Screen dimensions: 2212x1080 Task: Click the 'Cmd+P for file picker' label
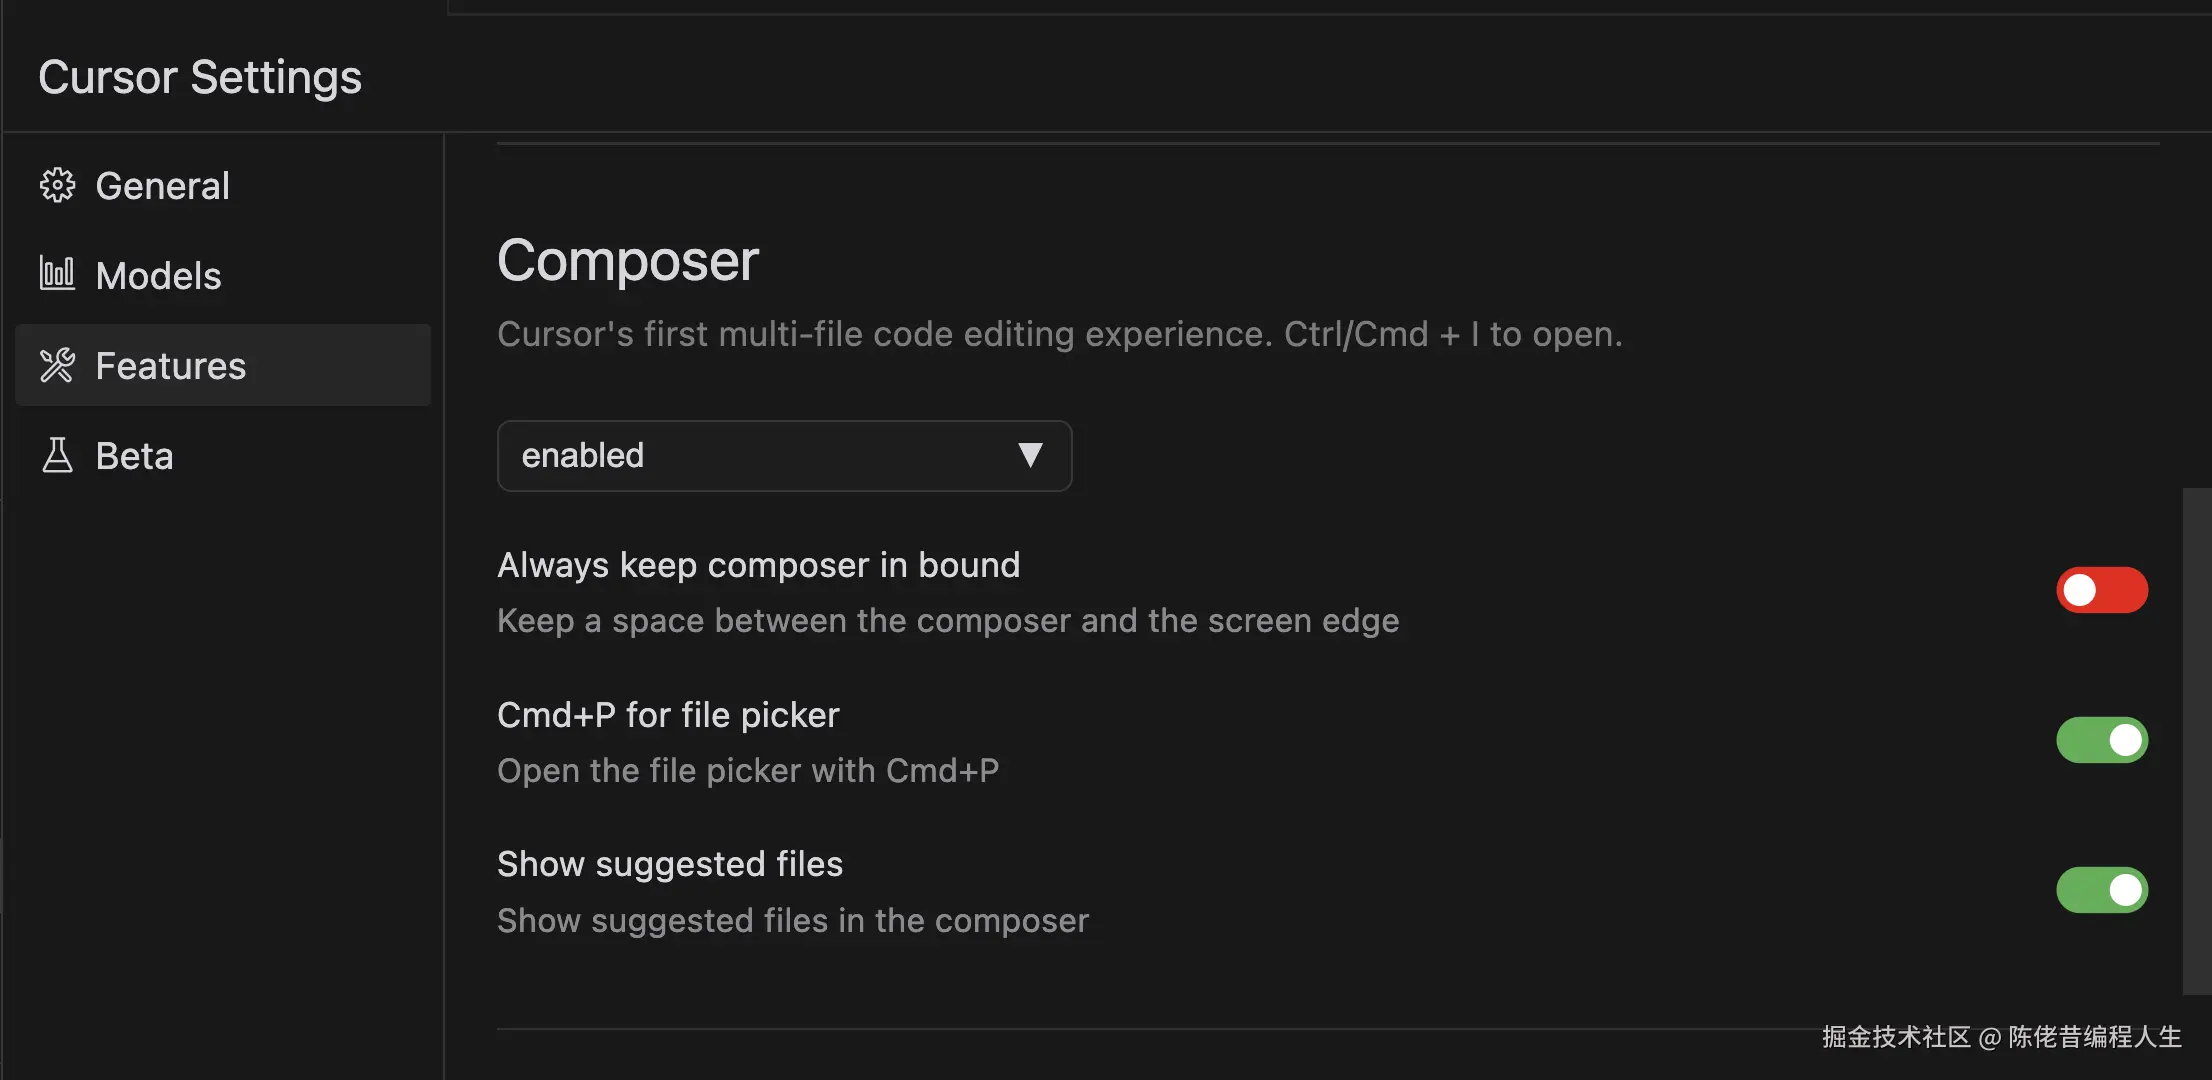point(668,715)
